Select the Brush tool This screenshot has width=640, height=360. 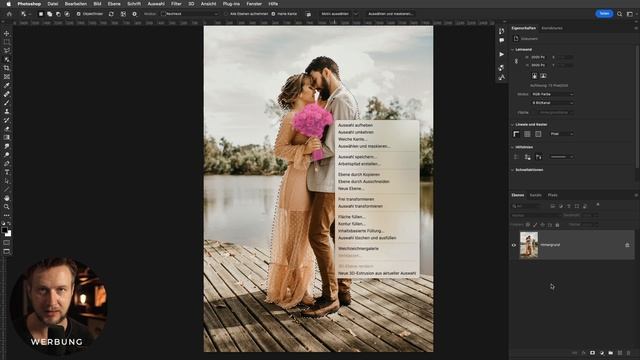(7, 103)
